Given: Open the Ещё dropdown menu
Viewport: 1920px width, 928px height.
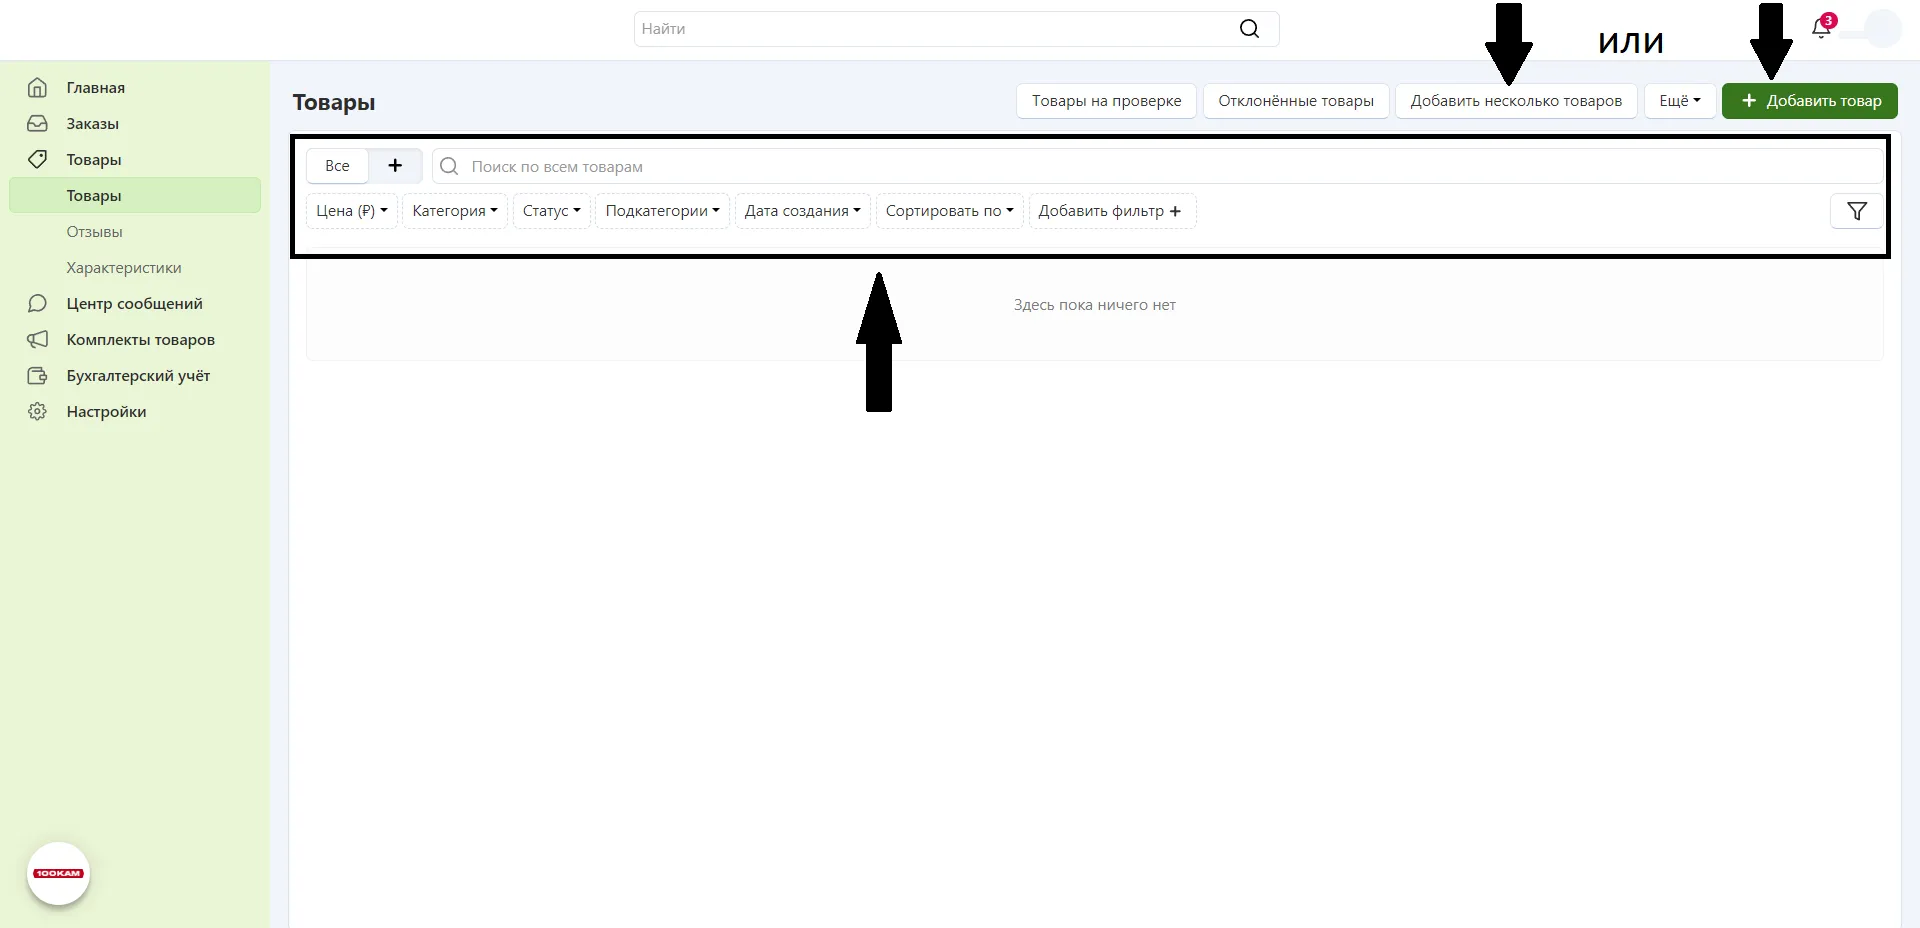Looking at the screenshot, I should [x=1679, y=101].
